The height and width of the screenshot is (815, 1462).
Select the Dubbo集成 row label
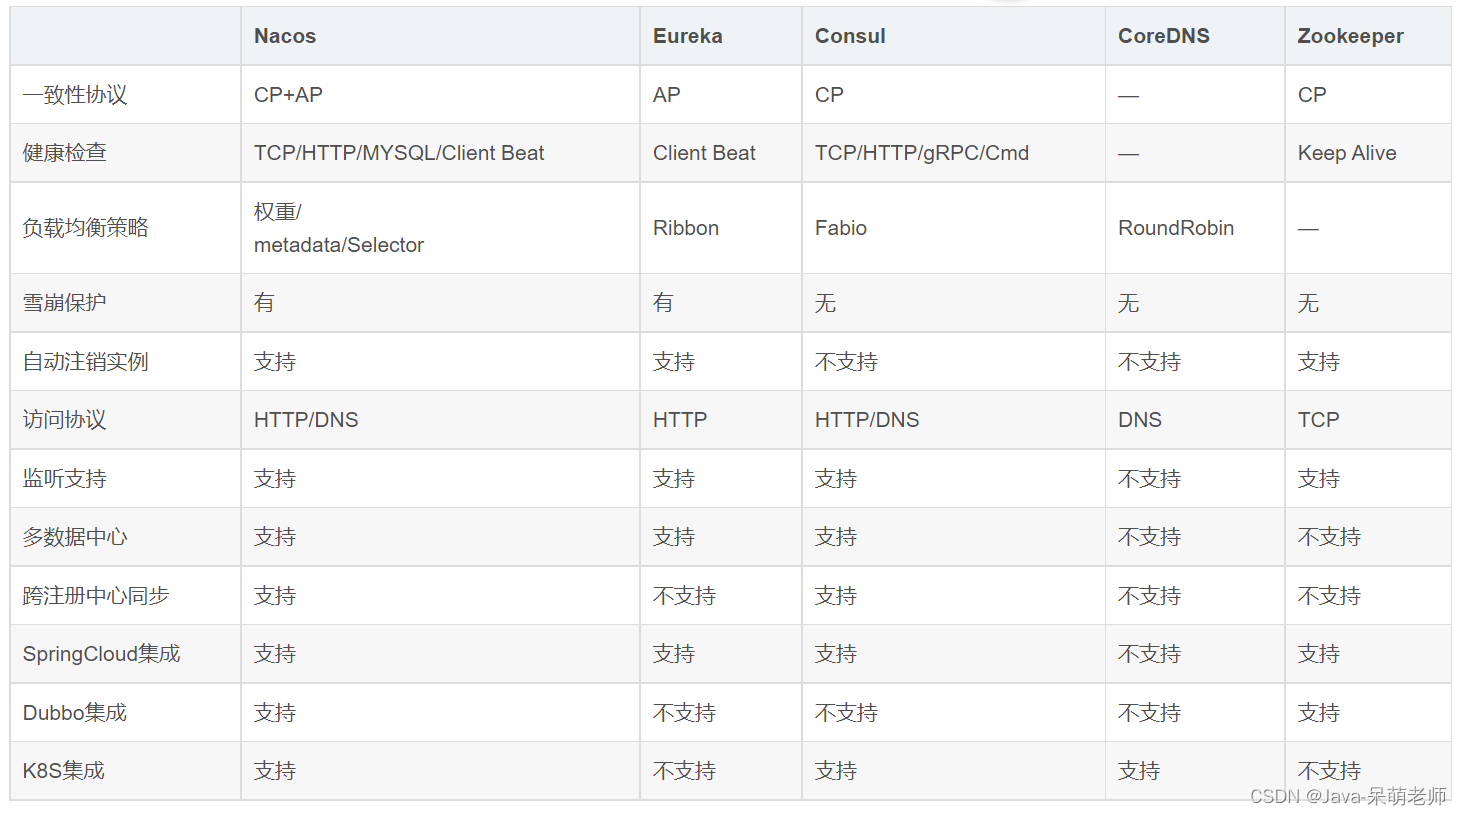[75, 713]
